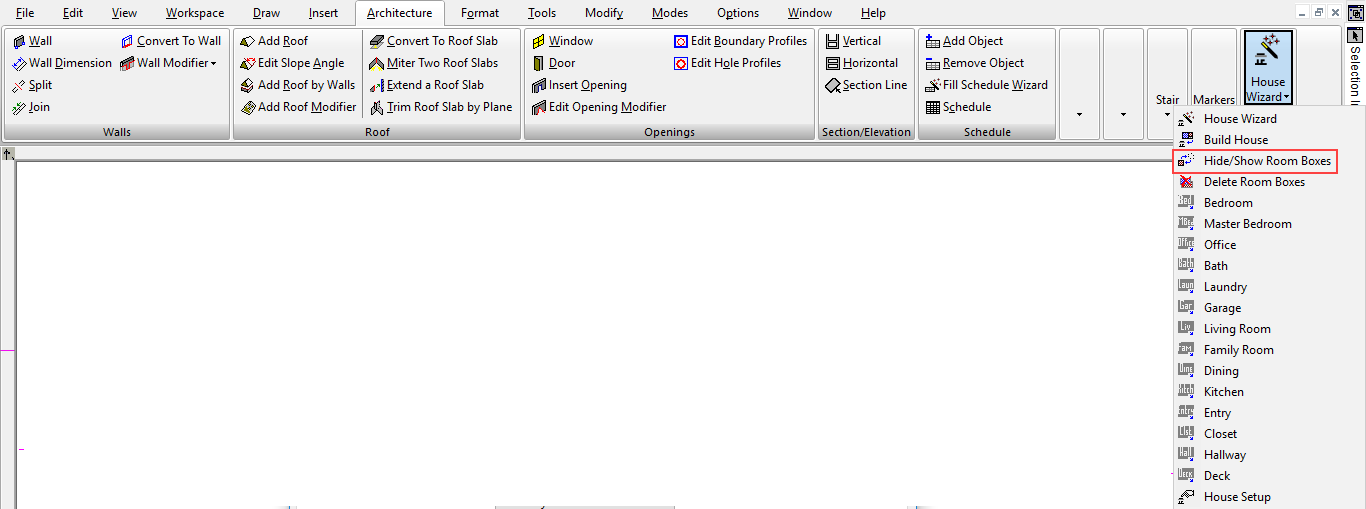The image size is (1366, 509).
Task: Select Convert To Roof Slab
Action: [434, 41]
